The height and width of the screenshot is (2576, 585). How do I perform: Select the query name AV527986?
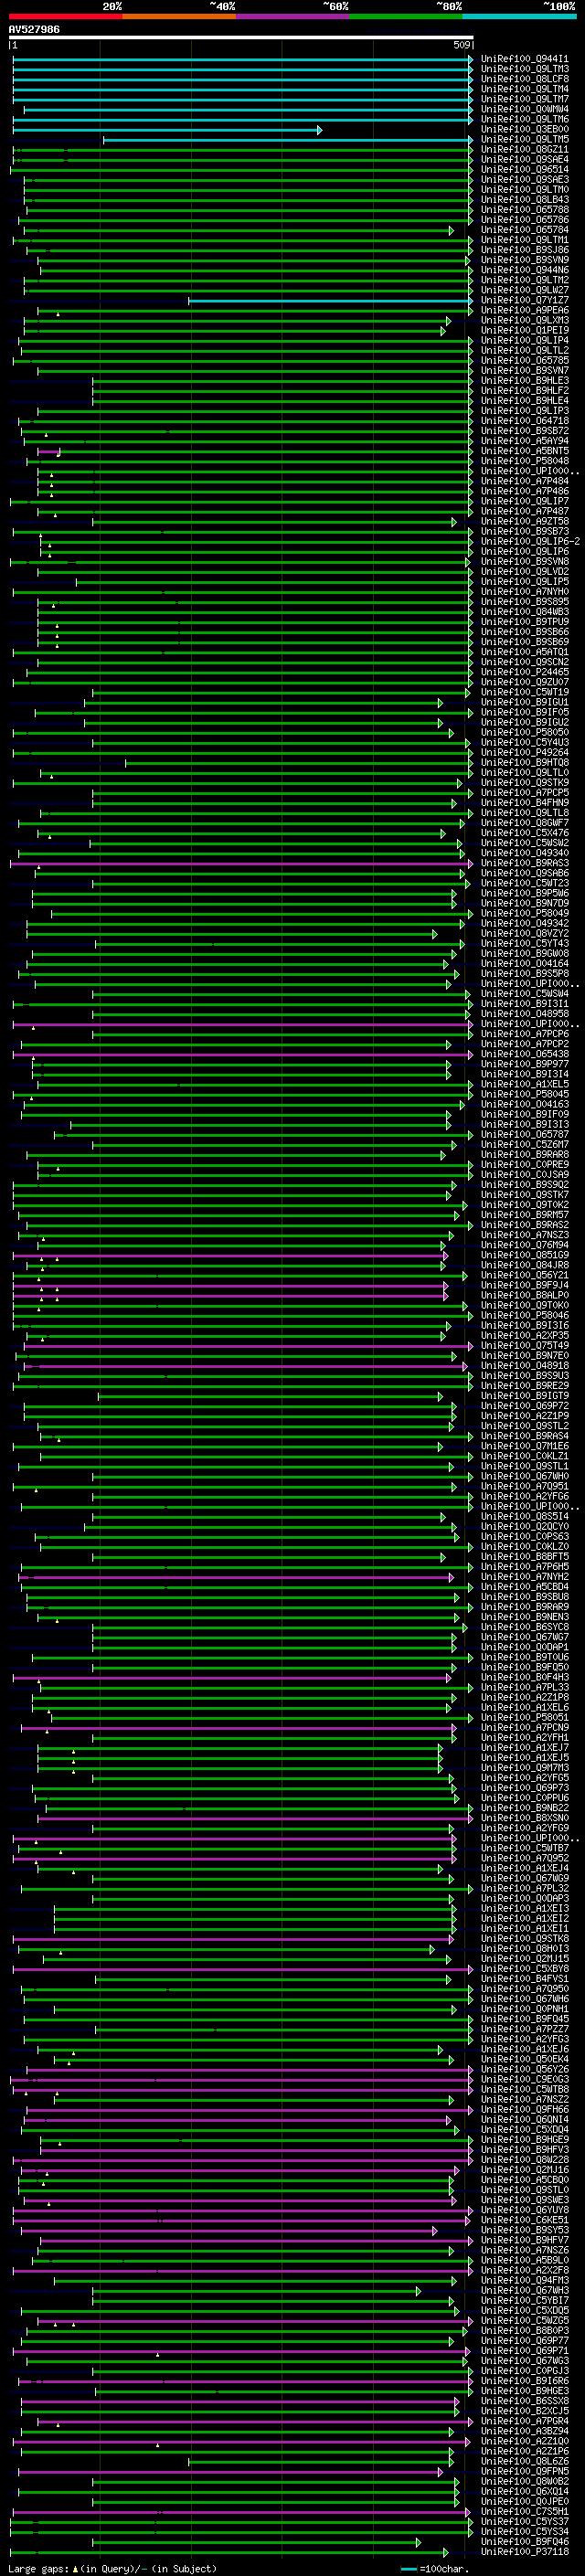[x=34, y=30]
